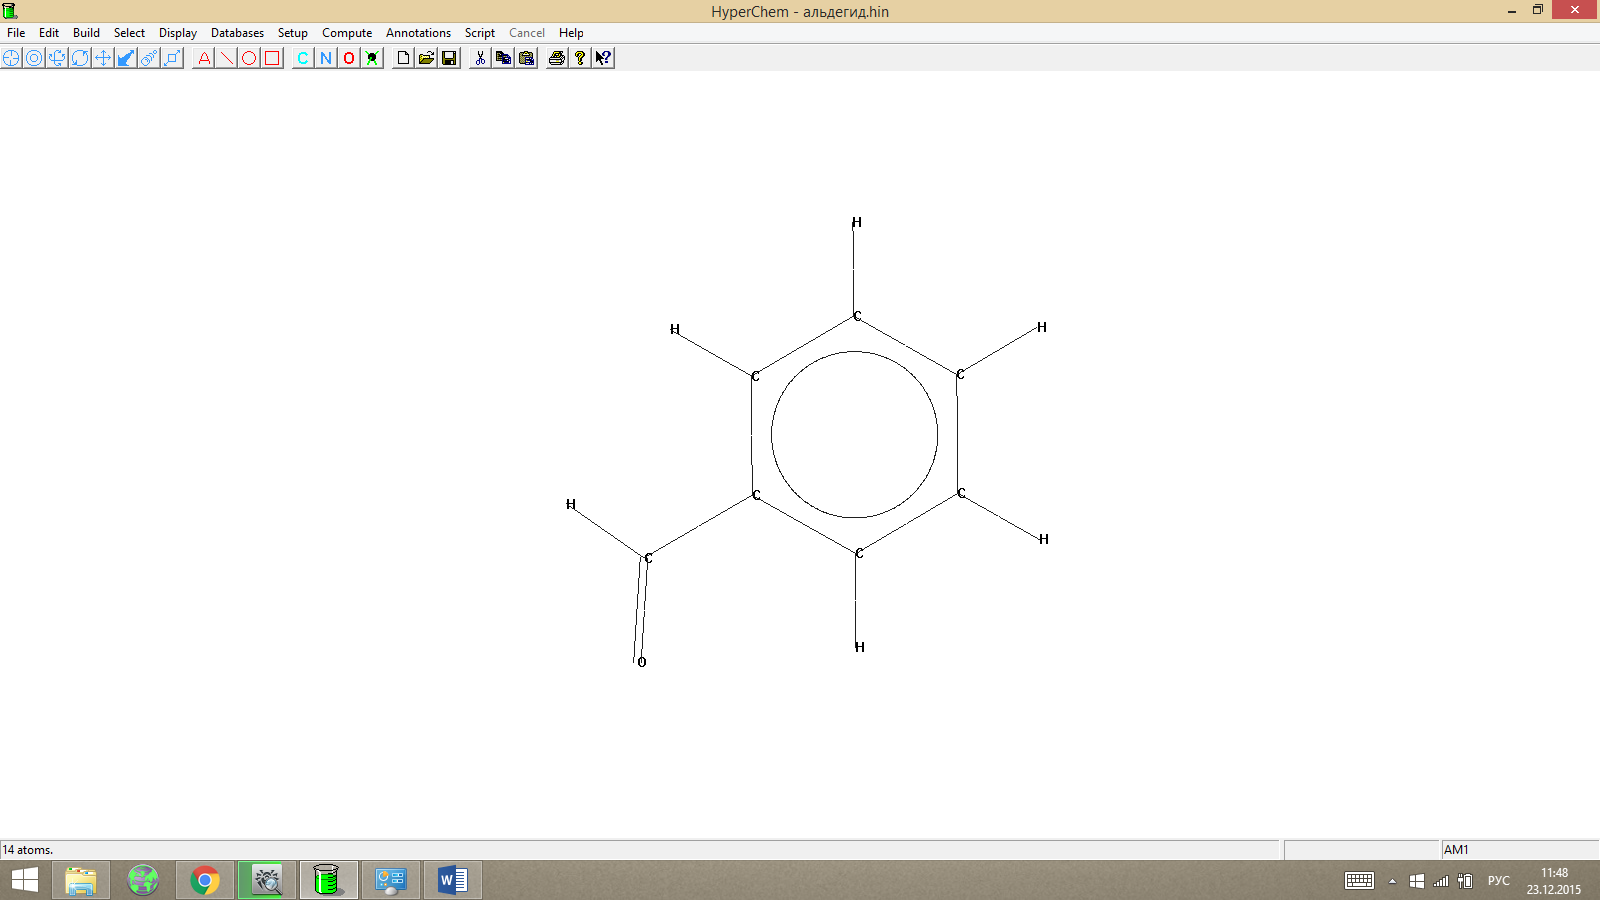Screen dimensions: 1600x900
Task: Set default element to Nitrogen
Action: pyautogui.click(x=326, y=58)
